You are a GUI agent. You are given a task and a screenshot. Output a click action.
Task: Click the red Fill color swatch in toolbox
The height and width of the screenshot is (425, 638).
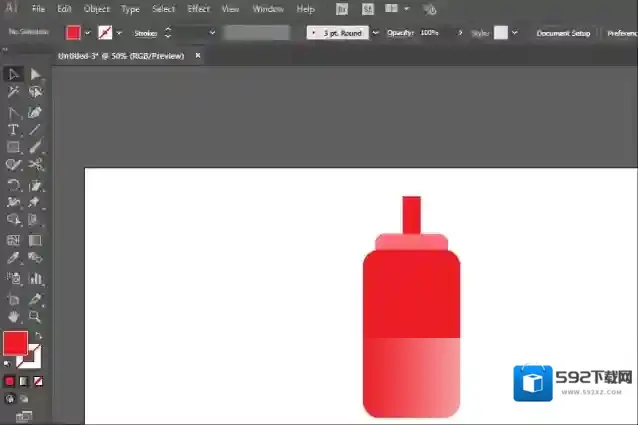tap(15, 344)
